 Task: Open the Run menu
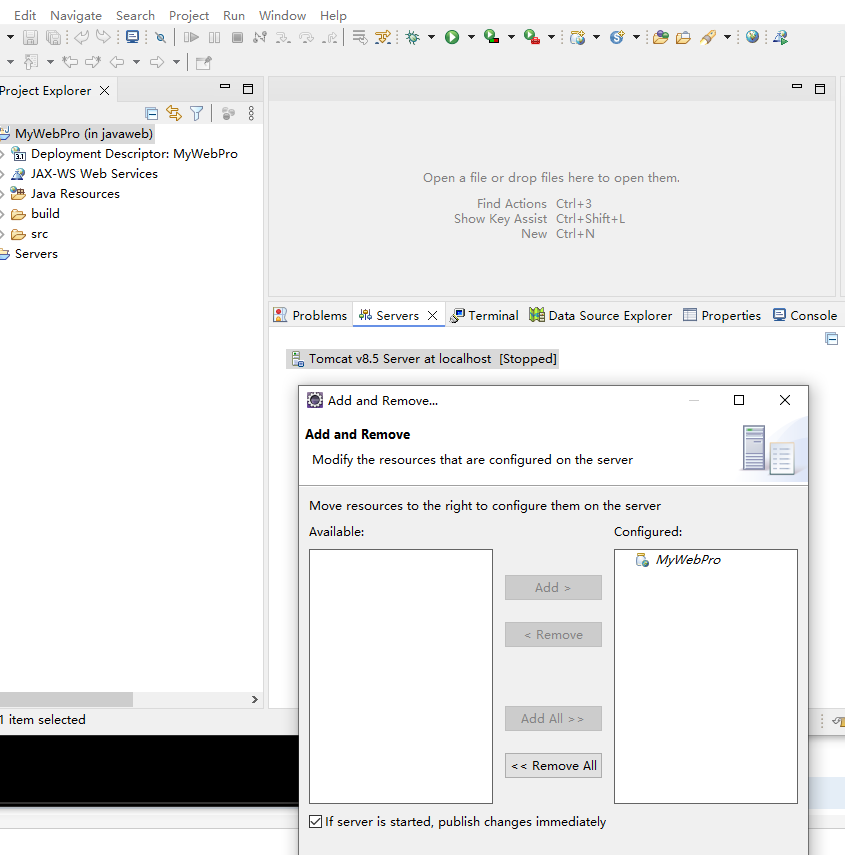point(234,16)
